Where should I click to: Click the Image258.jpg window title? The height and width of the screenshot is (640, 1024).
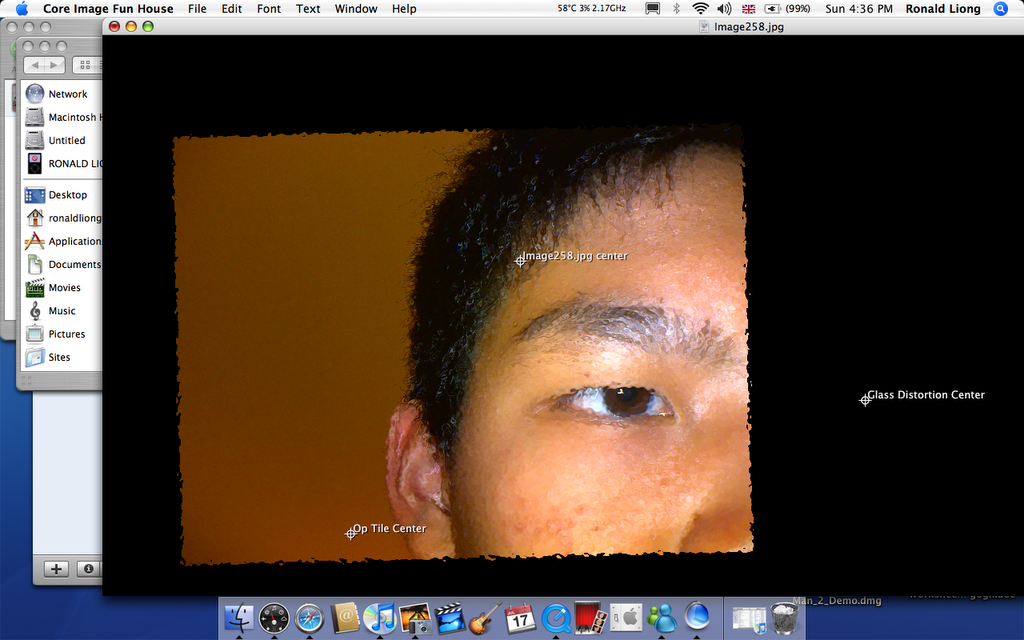coord(748,27)
